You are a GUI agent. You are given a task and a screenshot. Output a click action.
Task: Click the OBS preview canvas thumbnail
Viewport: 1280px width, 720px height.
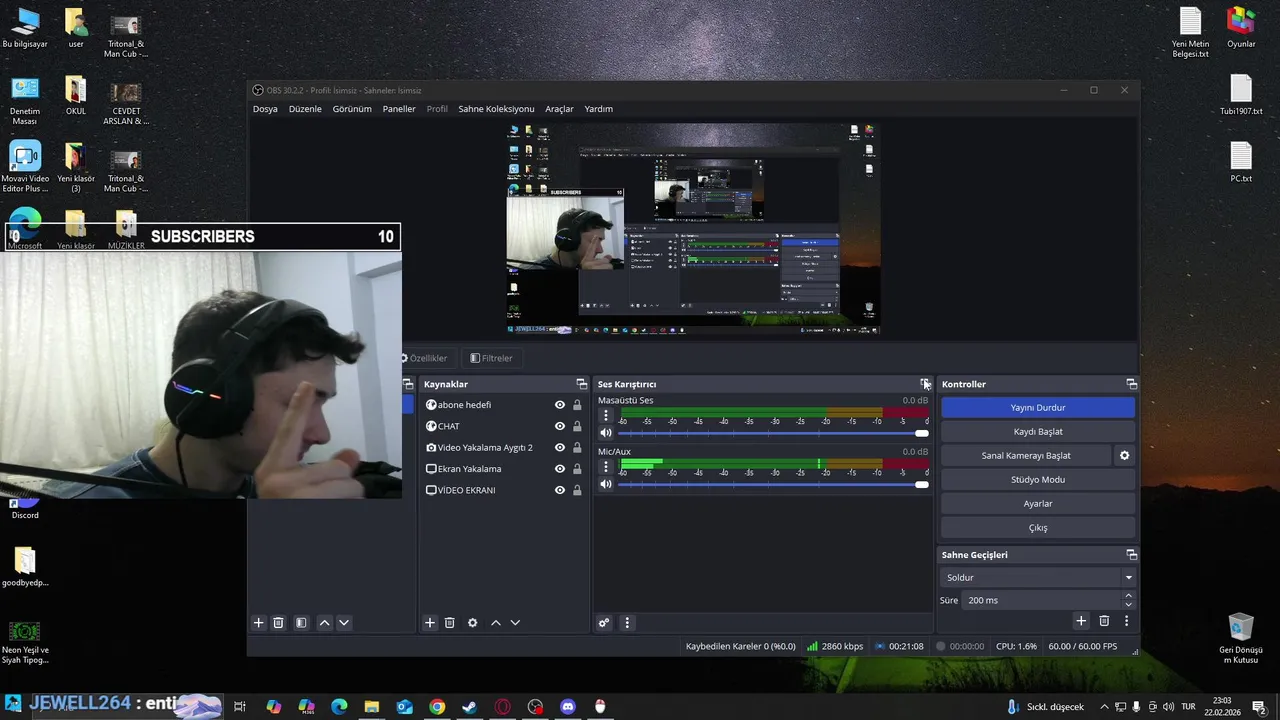coord(693,229)
